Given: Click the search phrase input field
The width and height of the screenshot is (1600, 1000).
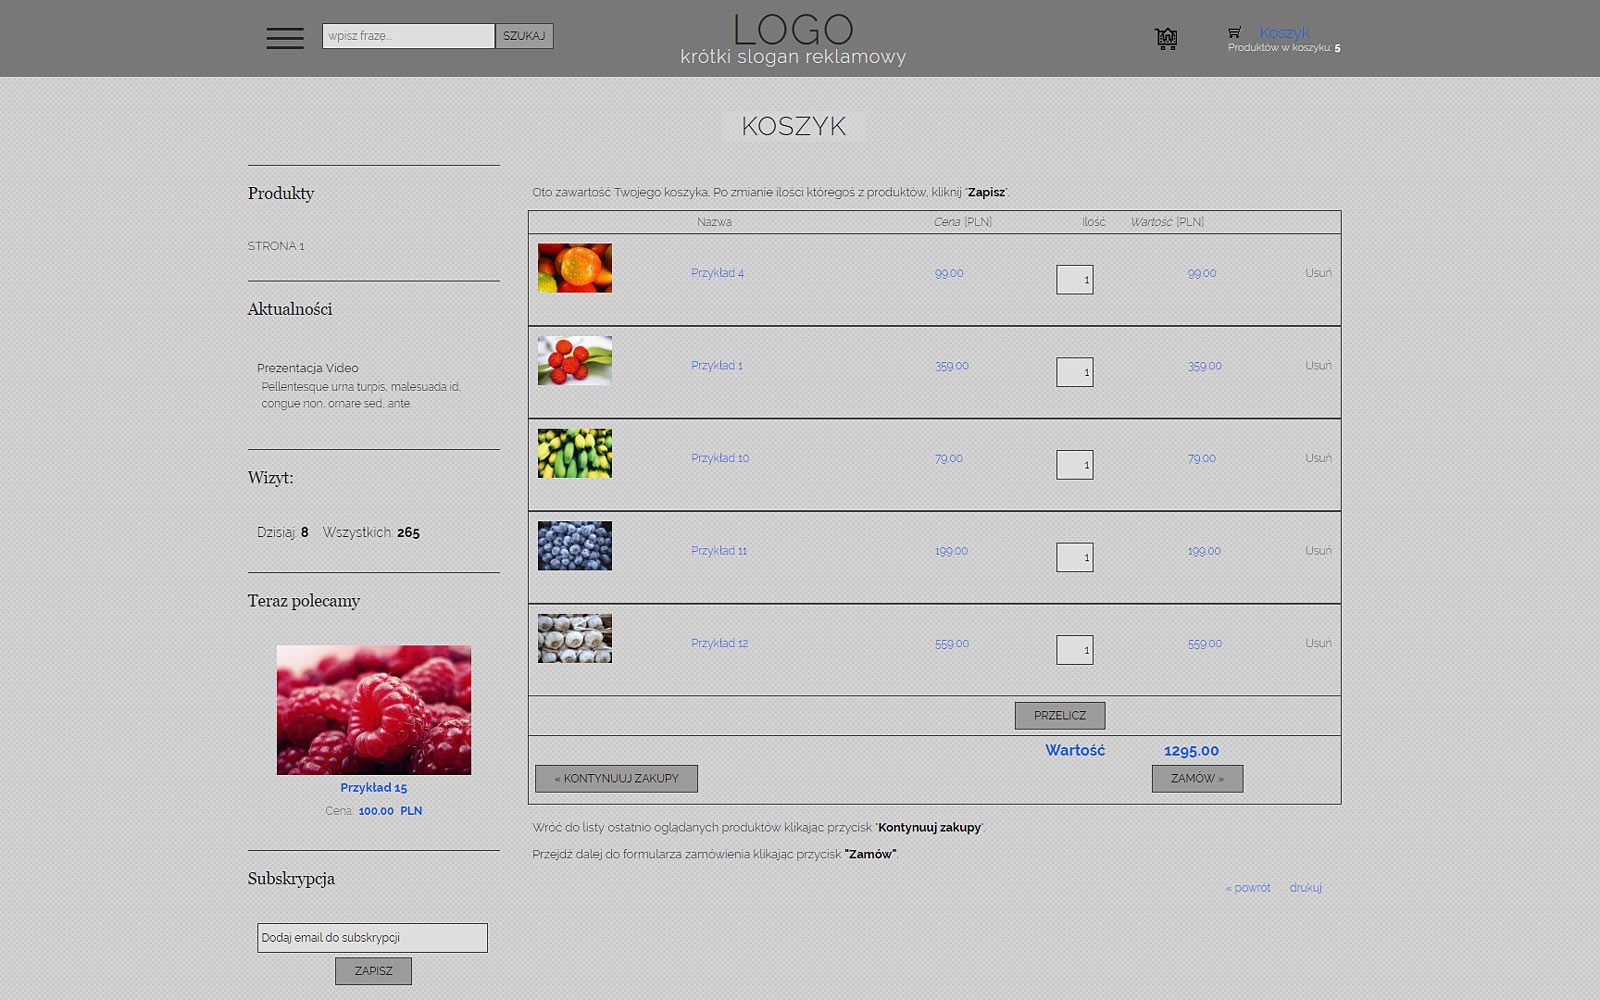Looking at the screenshot, I should [408, 36].
